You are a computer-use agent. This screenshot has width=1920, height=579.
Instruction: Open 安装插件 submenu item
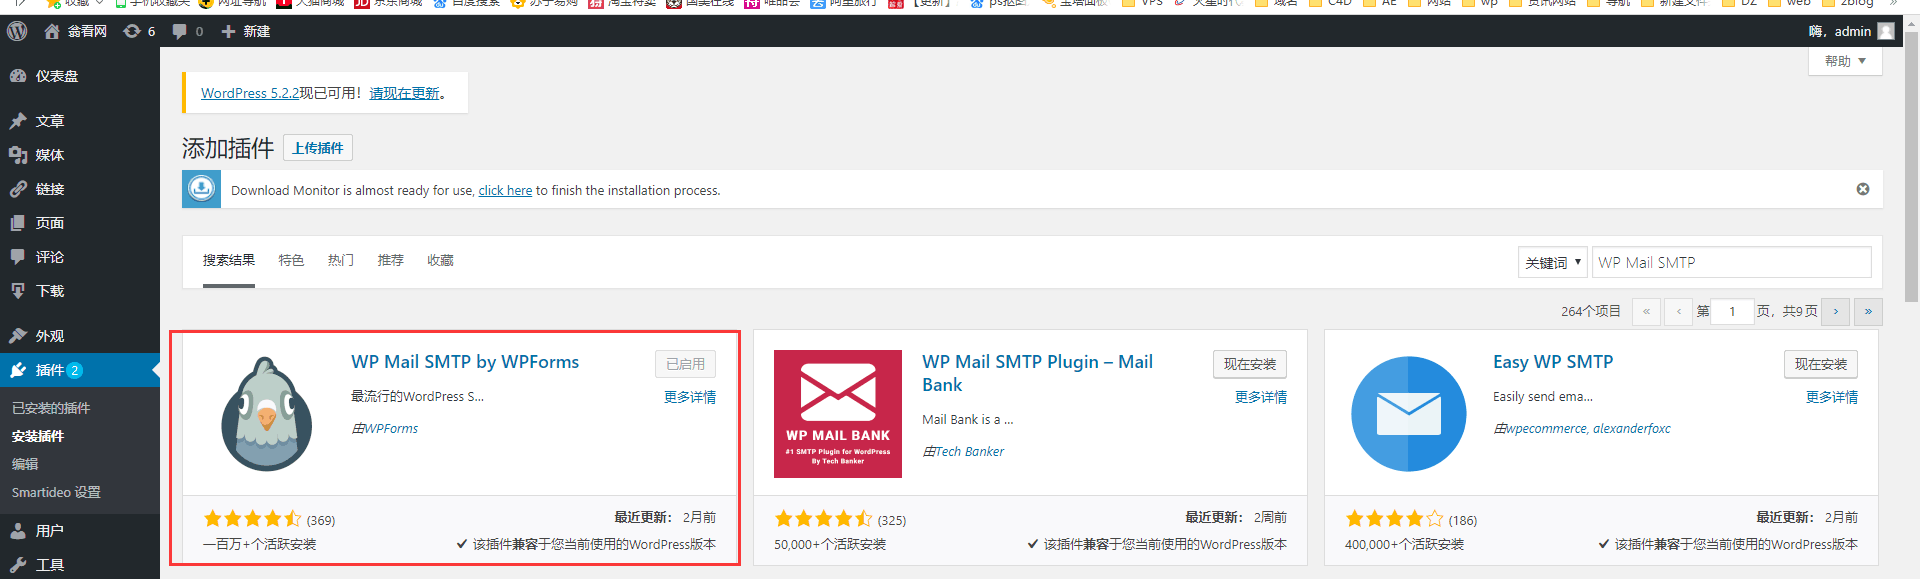pyautogui.click(x=38, y=436)
